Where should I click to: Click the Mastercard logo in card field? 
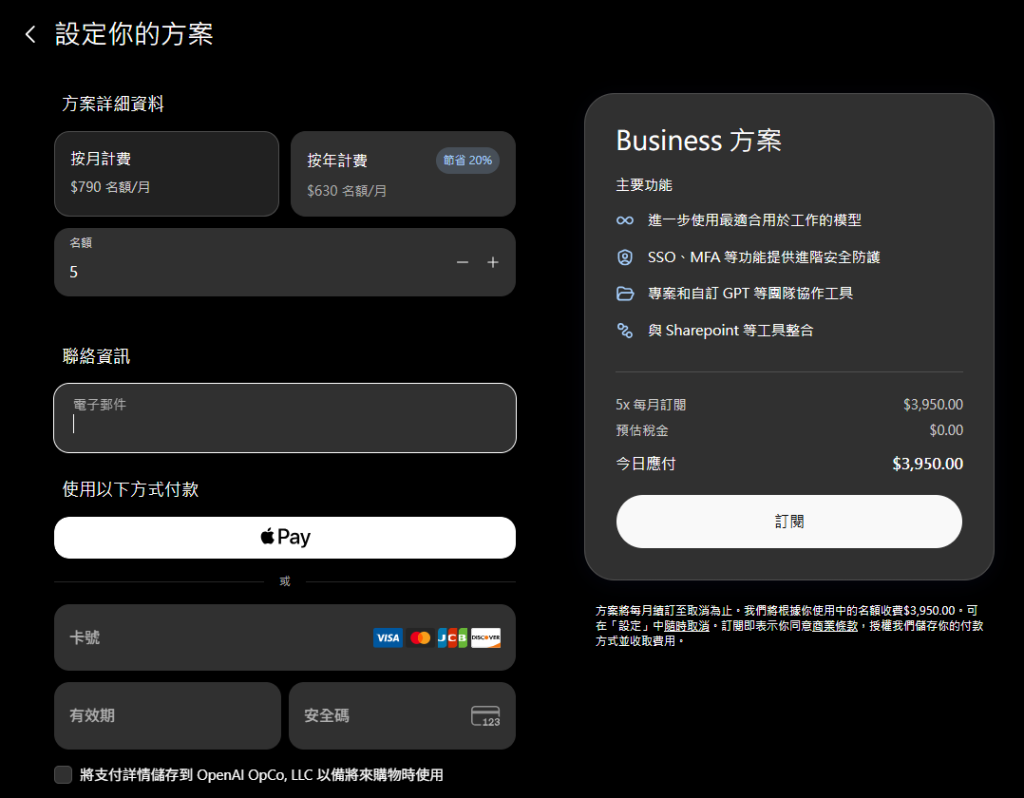[420, 638]
